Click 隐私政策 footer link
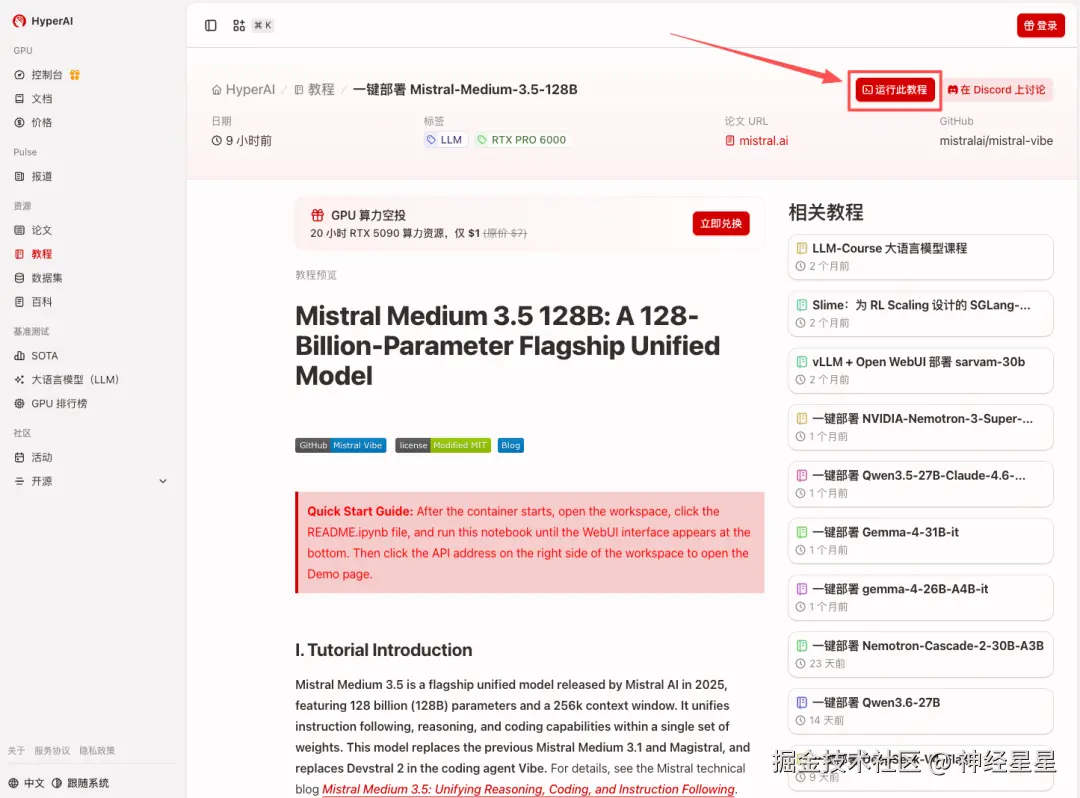The height and width of the screenshot is (798, 1080). (x=97, y=750)
